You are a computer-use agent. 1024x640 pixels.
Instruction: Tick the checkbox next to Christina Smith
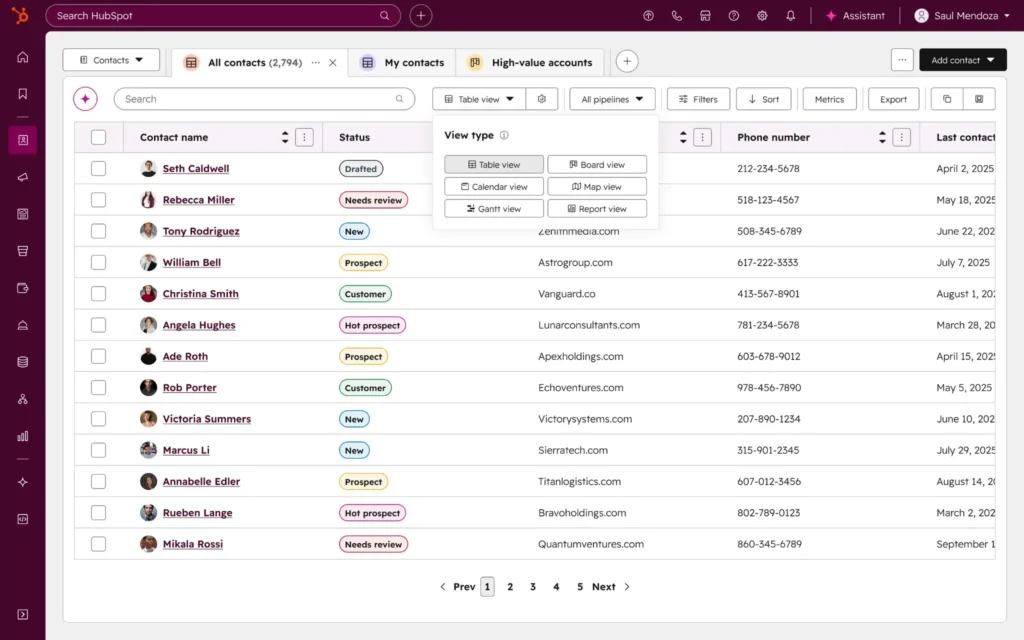98,294
